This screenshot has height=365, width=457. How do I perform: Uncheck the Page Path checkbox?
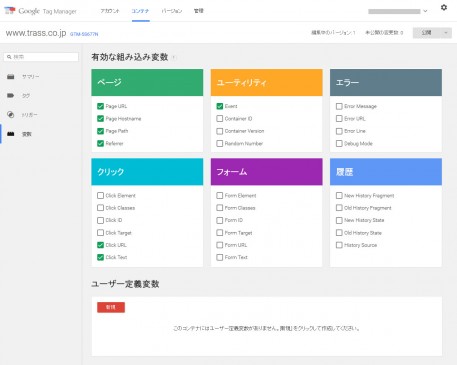[x=100, y=131]
